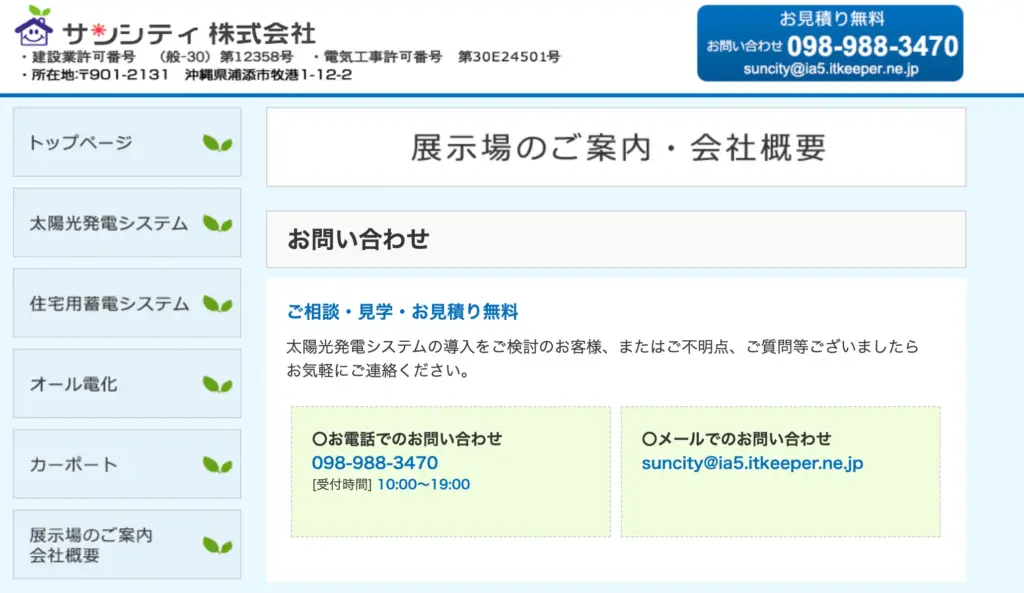Image resolution: width=1024 pixels, height=593 pixels.
Task: Click leaf icon beside トップページ
Action: click(x=217, y=143)
